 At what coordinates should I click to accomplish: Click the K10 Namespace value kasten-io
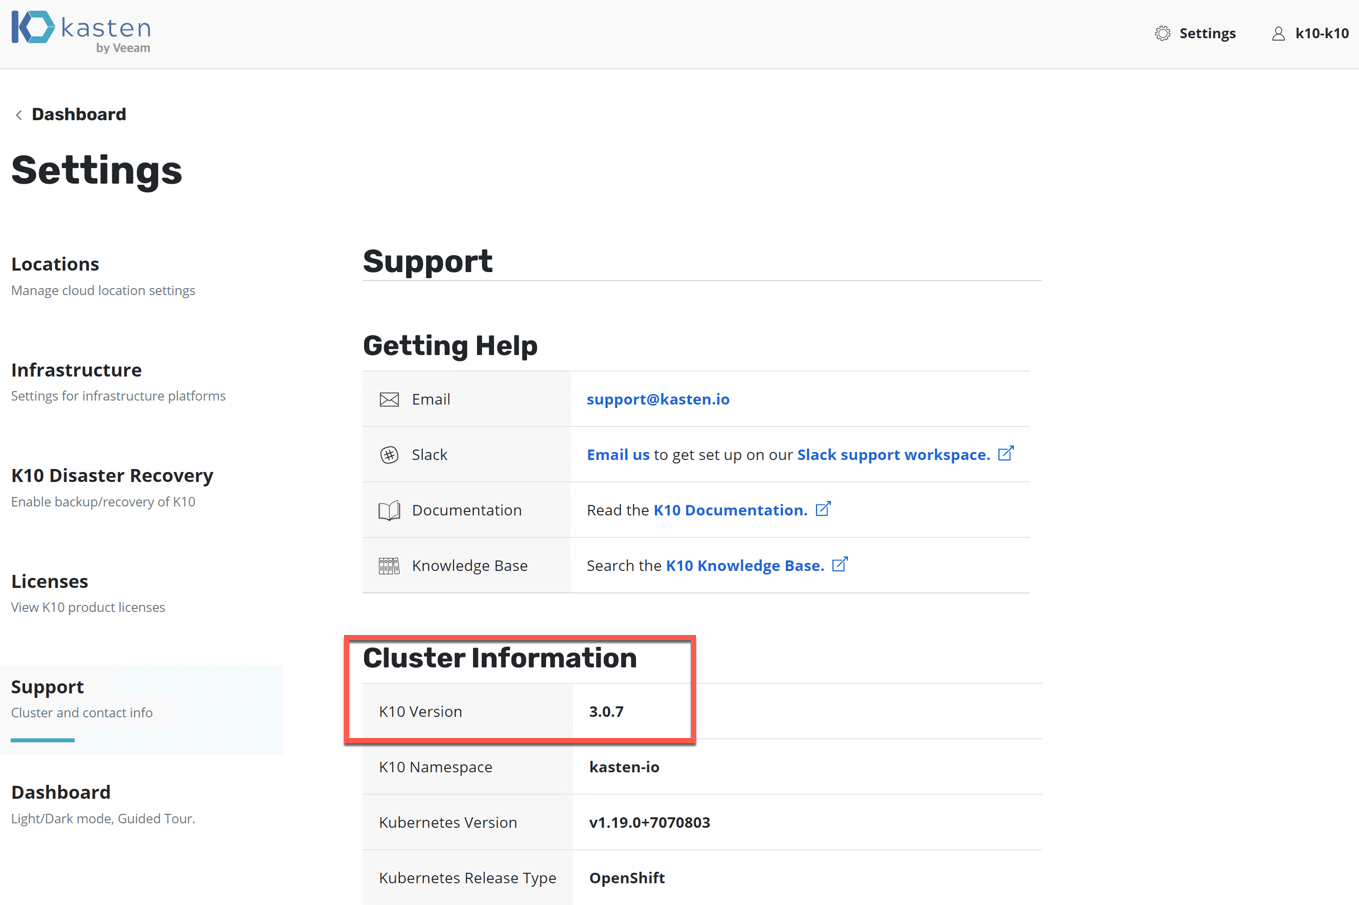(624, 767)
